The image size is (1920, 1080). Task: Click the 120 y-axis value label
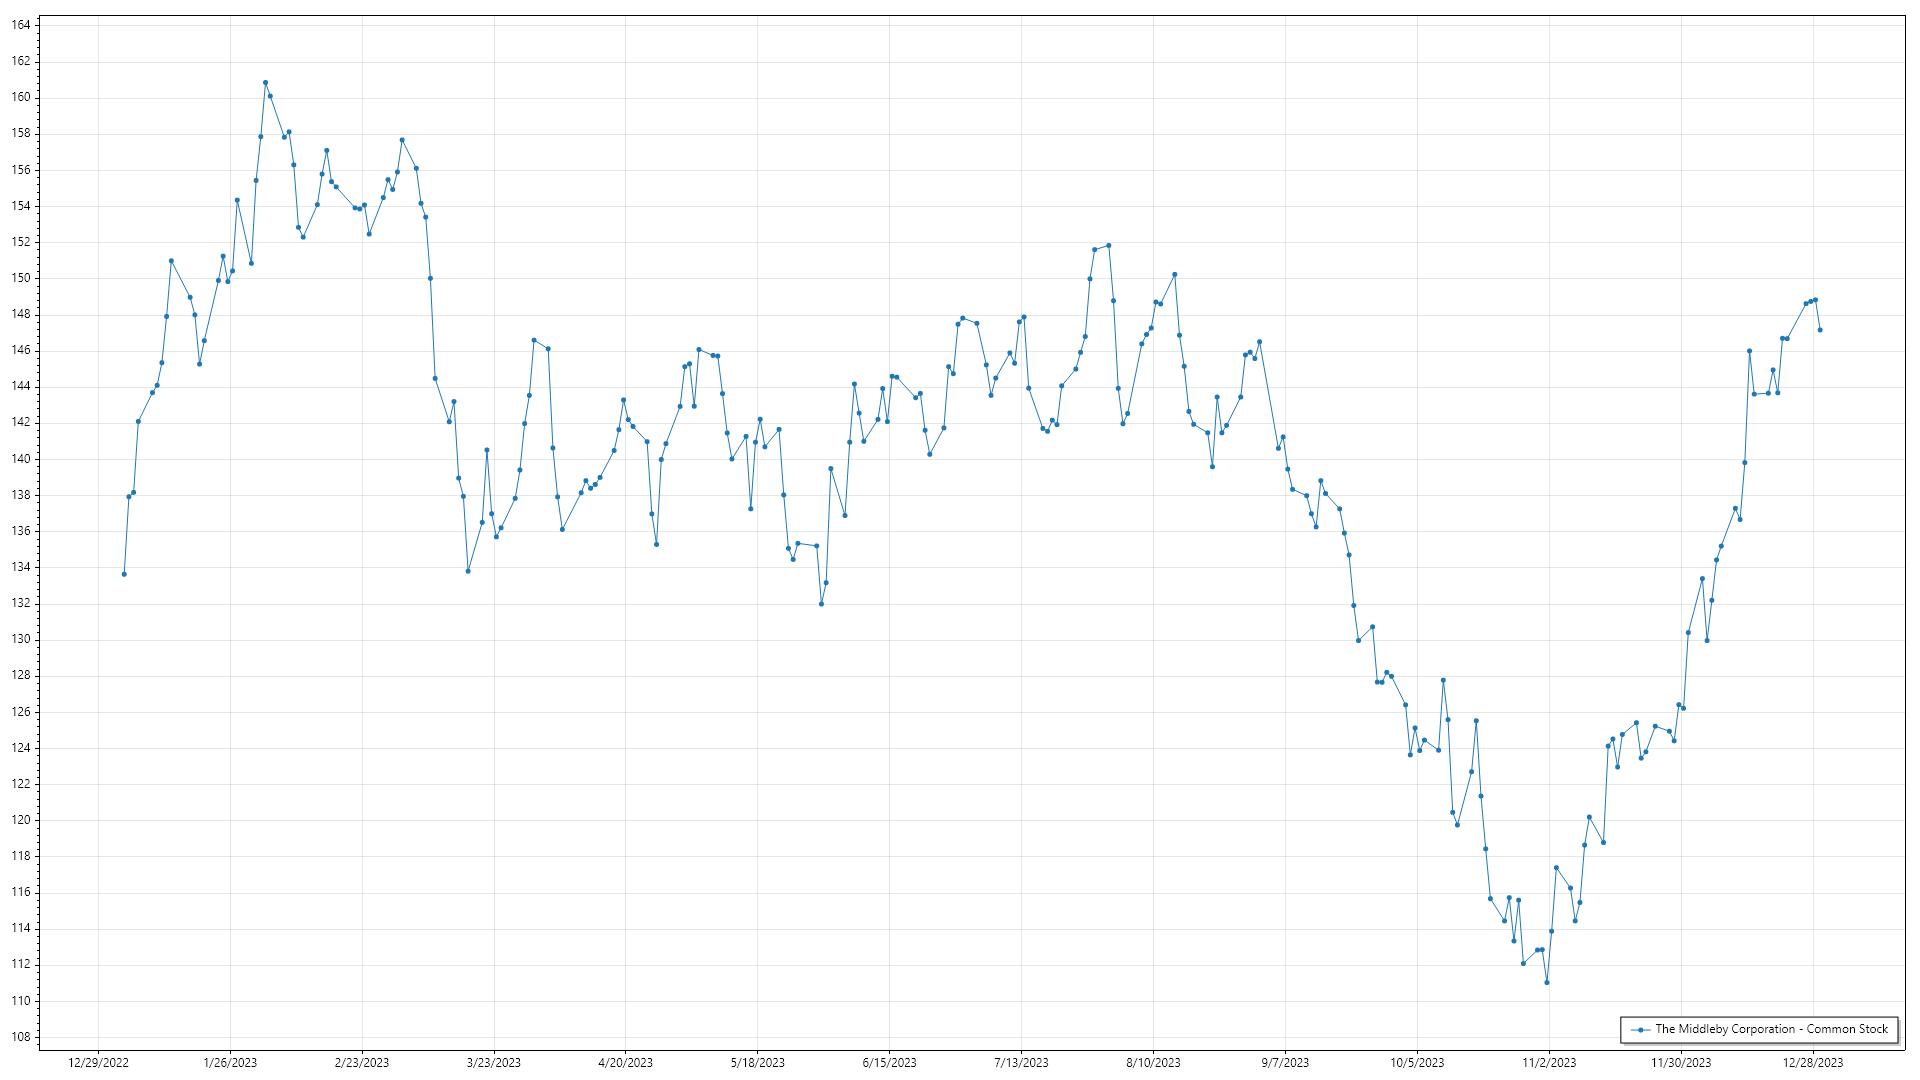click(x=21, y=820)
